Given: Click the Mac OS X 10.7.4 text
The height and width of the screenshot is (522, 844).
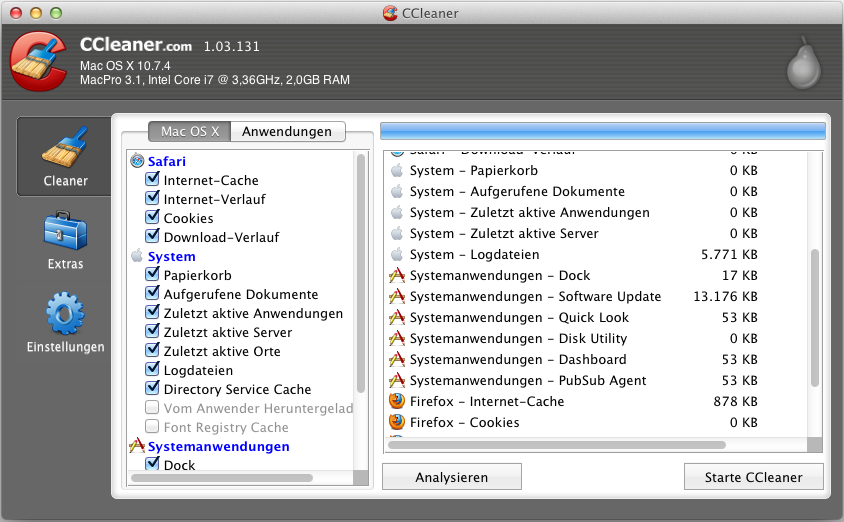Looking at the screenshot, I should point(125,66).
